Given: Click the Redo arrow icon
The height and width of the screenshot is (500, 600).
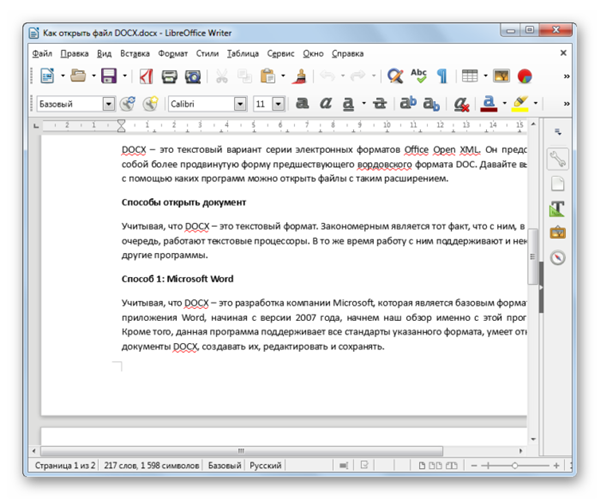Looking at the screenshot, I should pos(358,76).
